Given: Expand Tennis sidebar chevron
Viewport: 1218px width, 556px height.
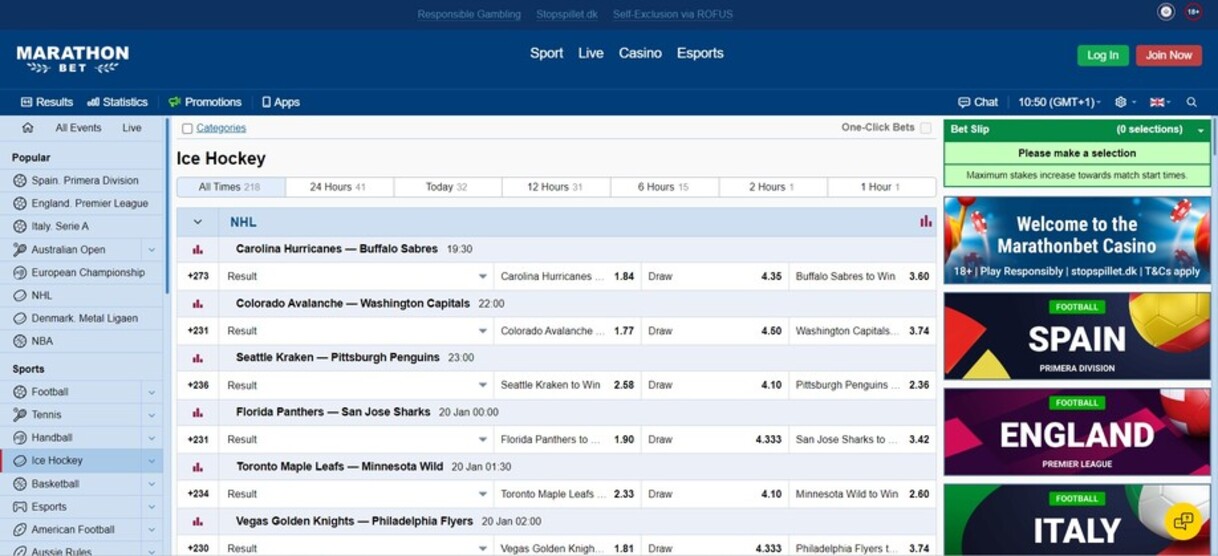Looking at the screenshot, I should (x=152, y=415).
